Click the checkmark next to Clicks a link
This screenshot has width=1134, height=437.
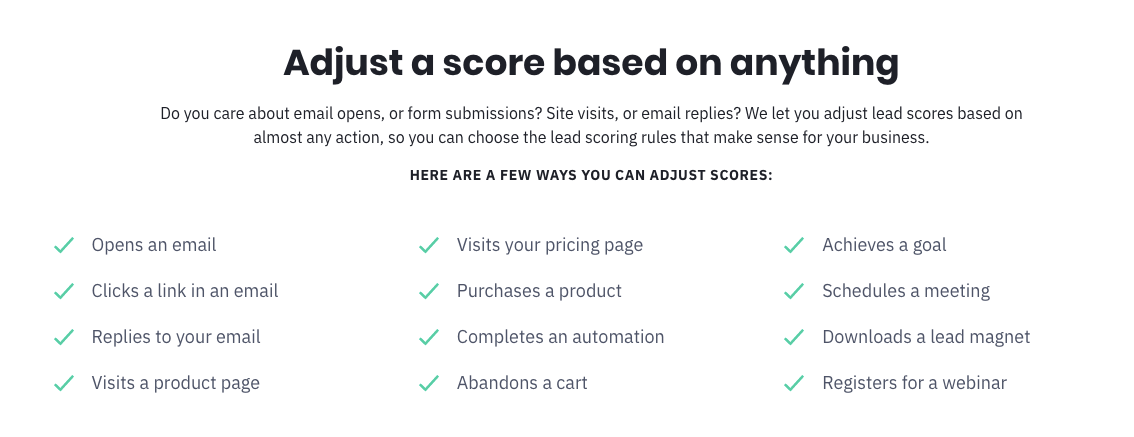tap(64, 291)
